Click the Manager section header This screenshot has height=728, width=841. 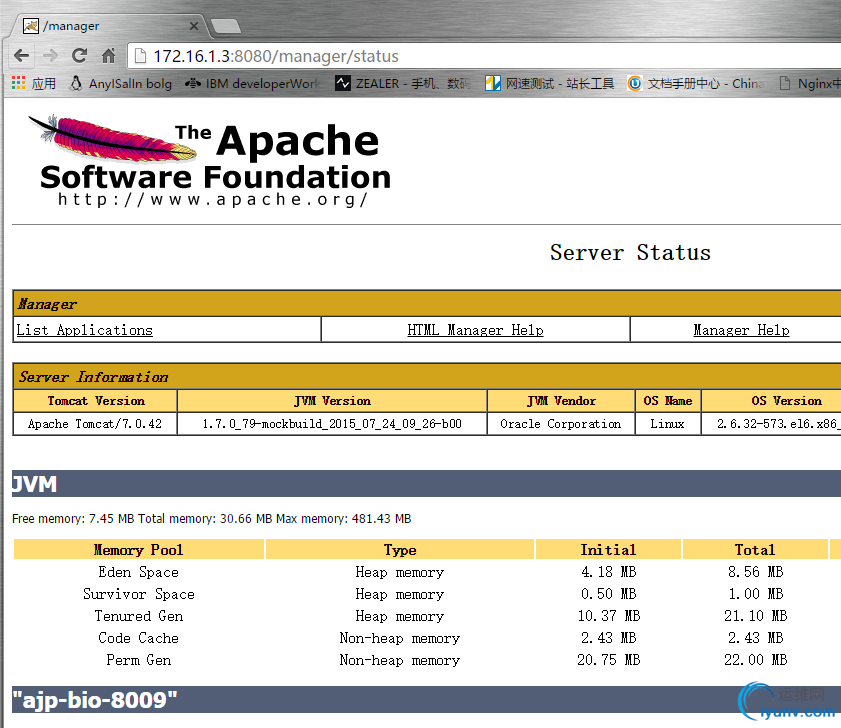coord(427,304)
